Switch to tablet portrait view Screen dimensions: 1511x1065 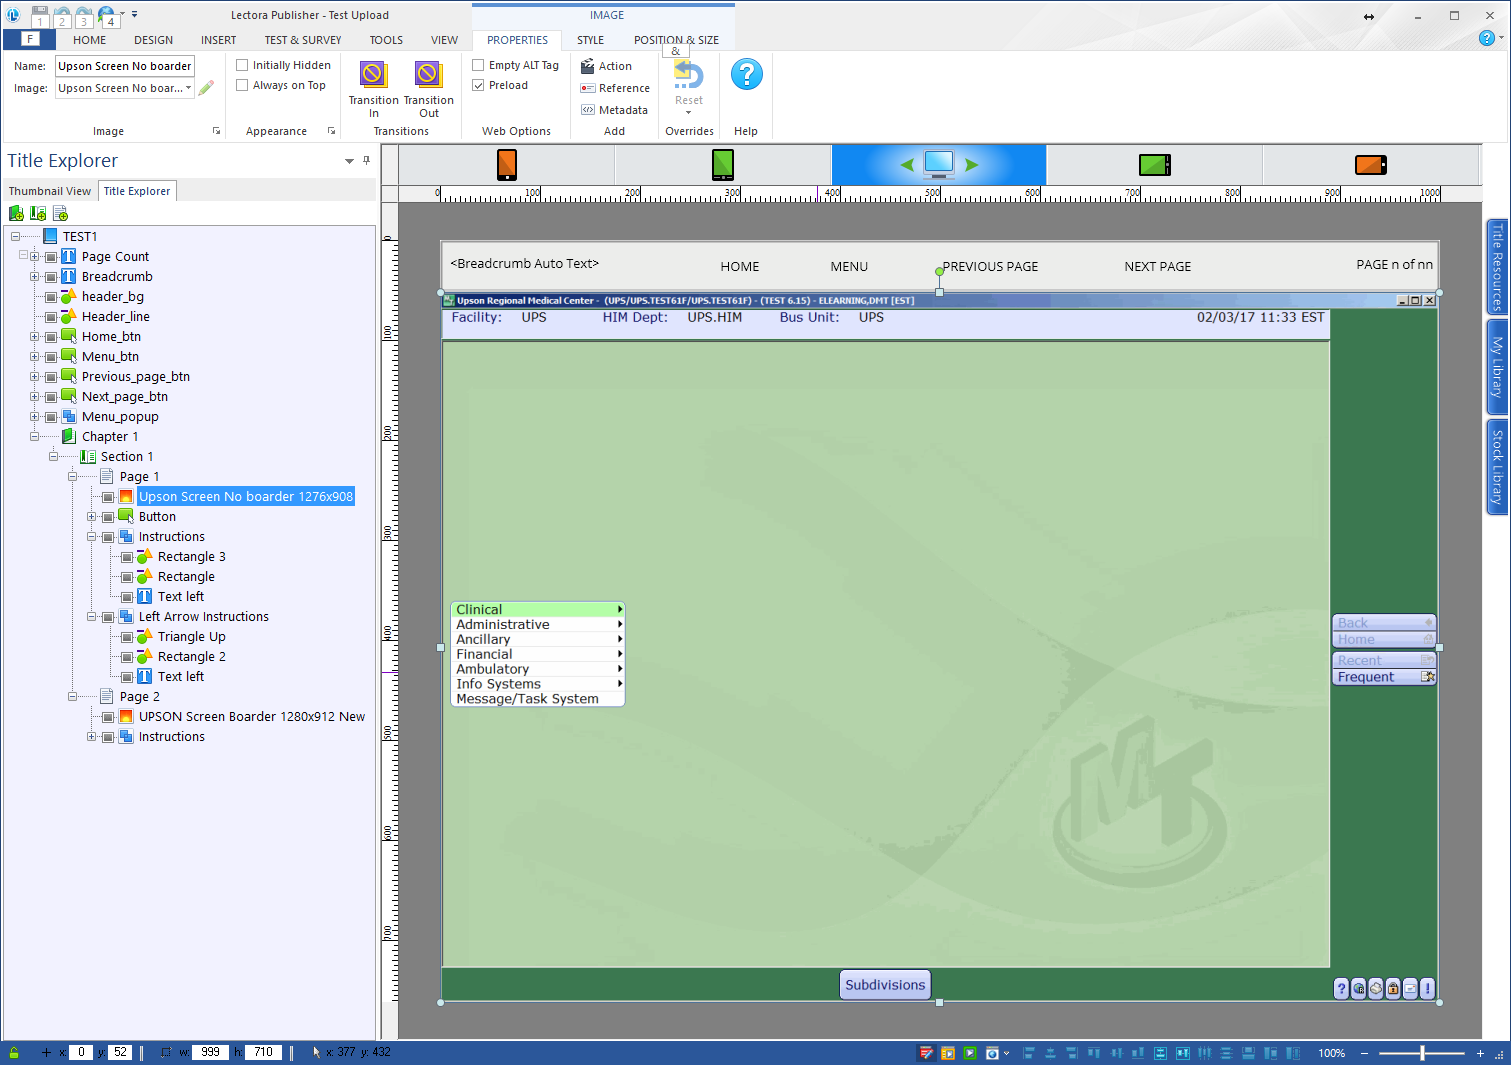click(x=723, y=164)
